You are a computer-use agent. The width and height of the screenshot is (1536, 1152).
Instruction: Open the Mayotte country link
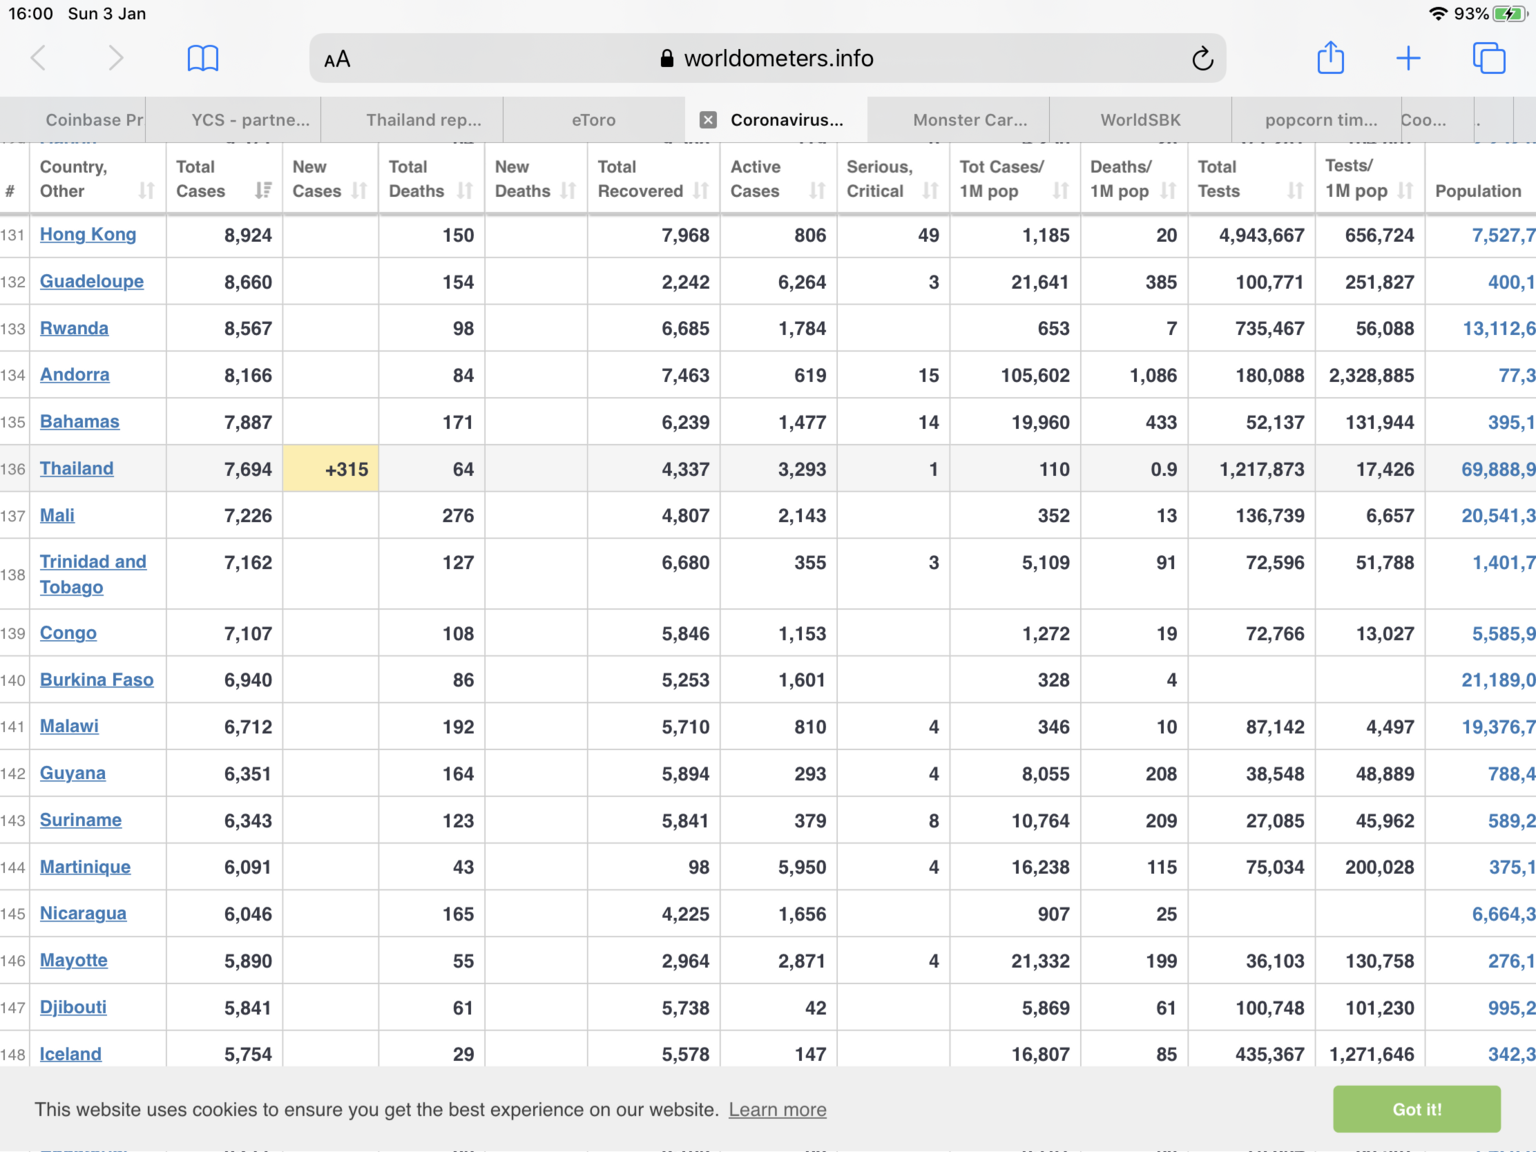click(74, 960)
